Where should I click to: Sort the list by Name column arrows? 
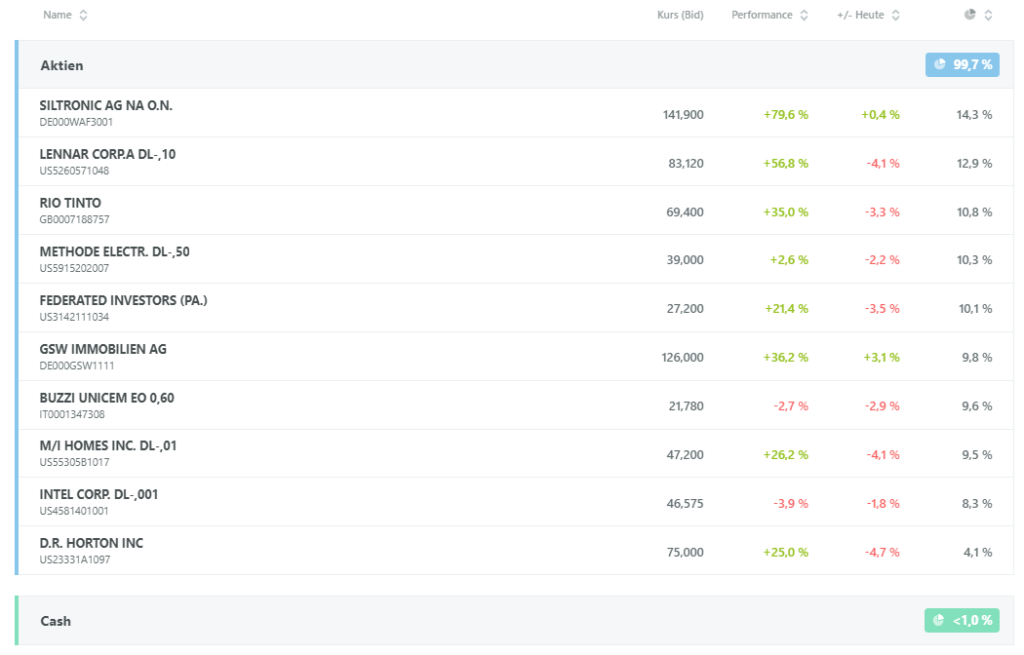click(83, 15)
